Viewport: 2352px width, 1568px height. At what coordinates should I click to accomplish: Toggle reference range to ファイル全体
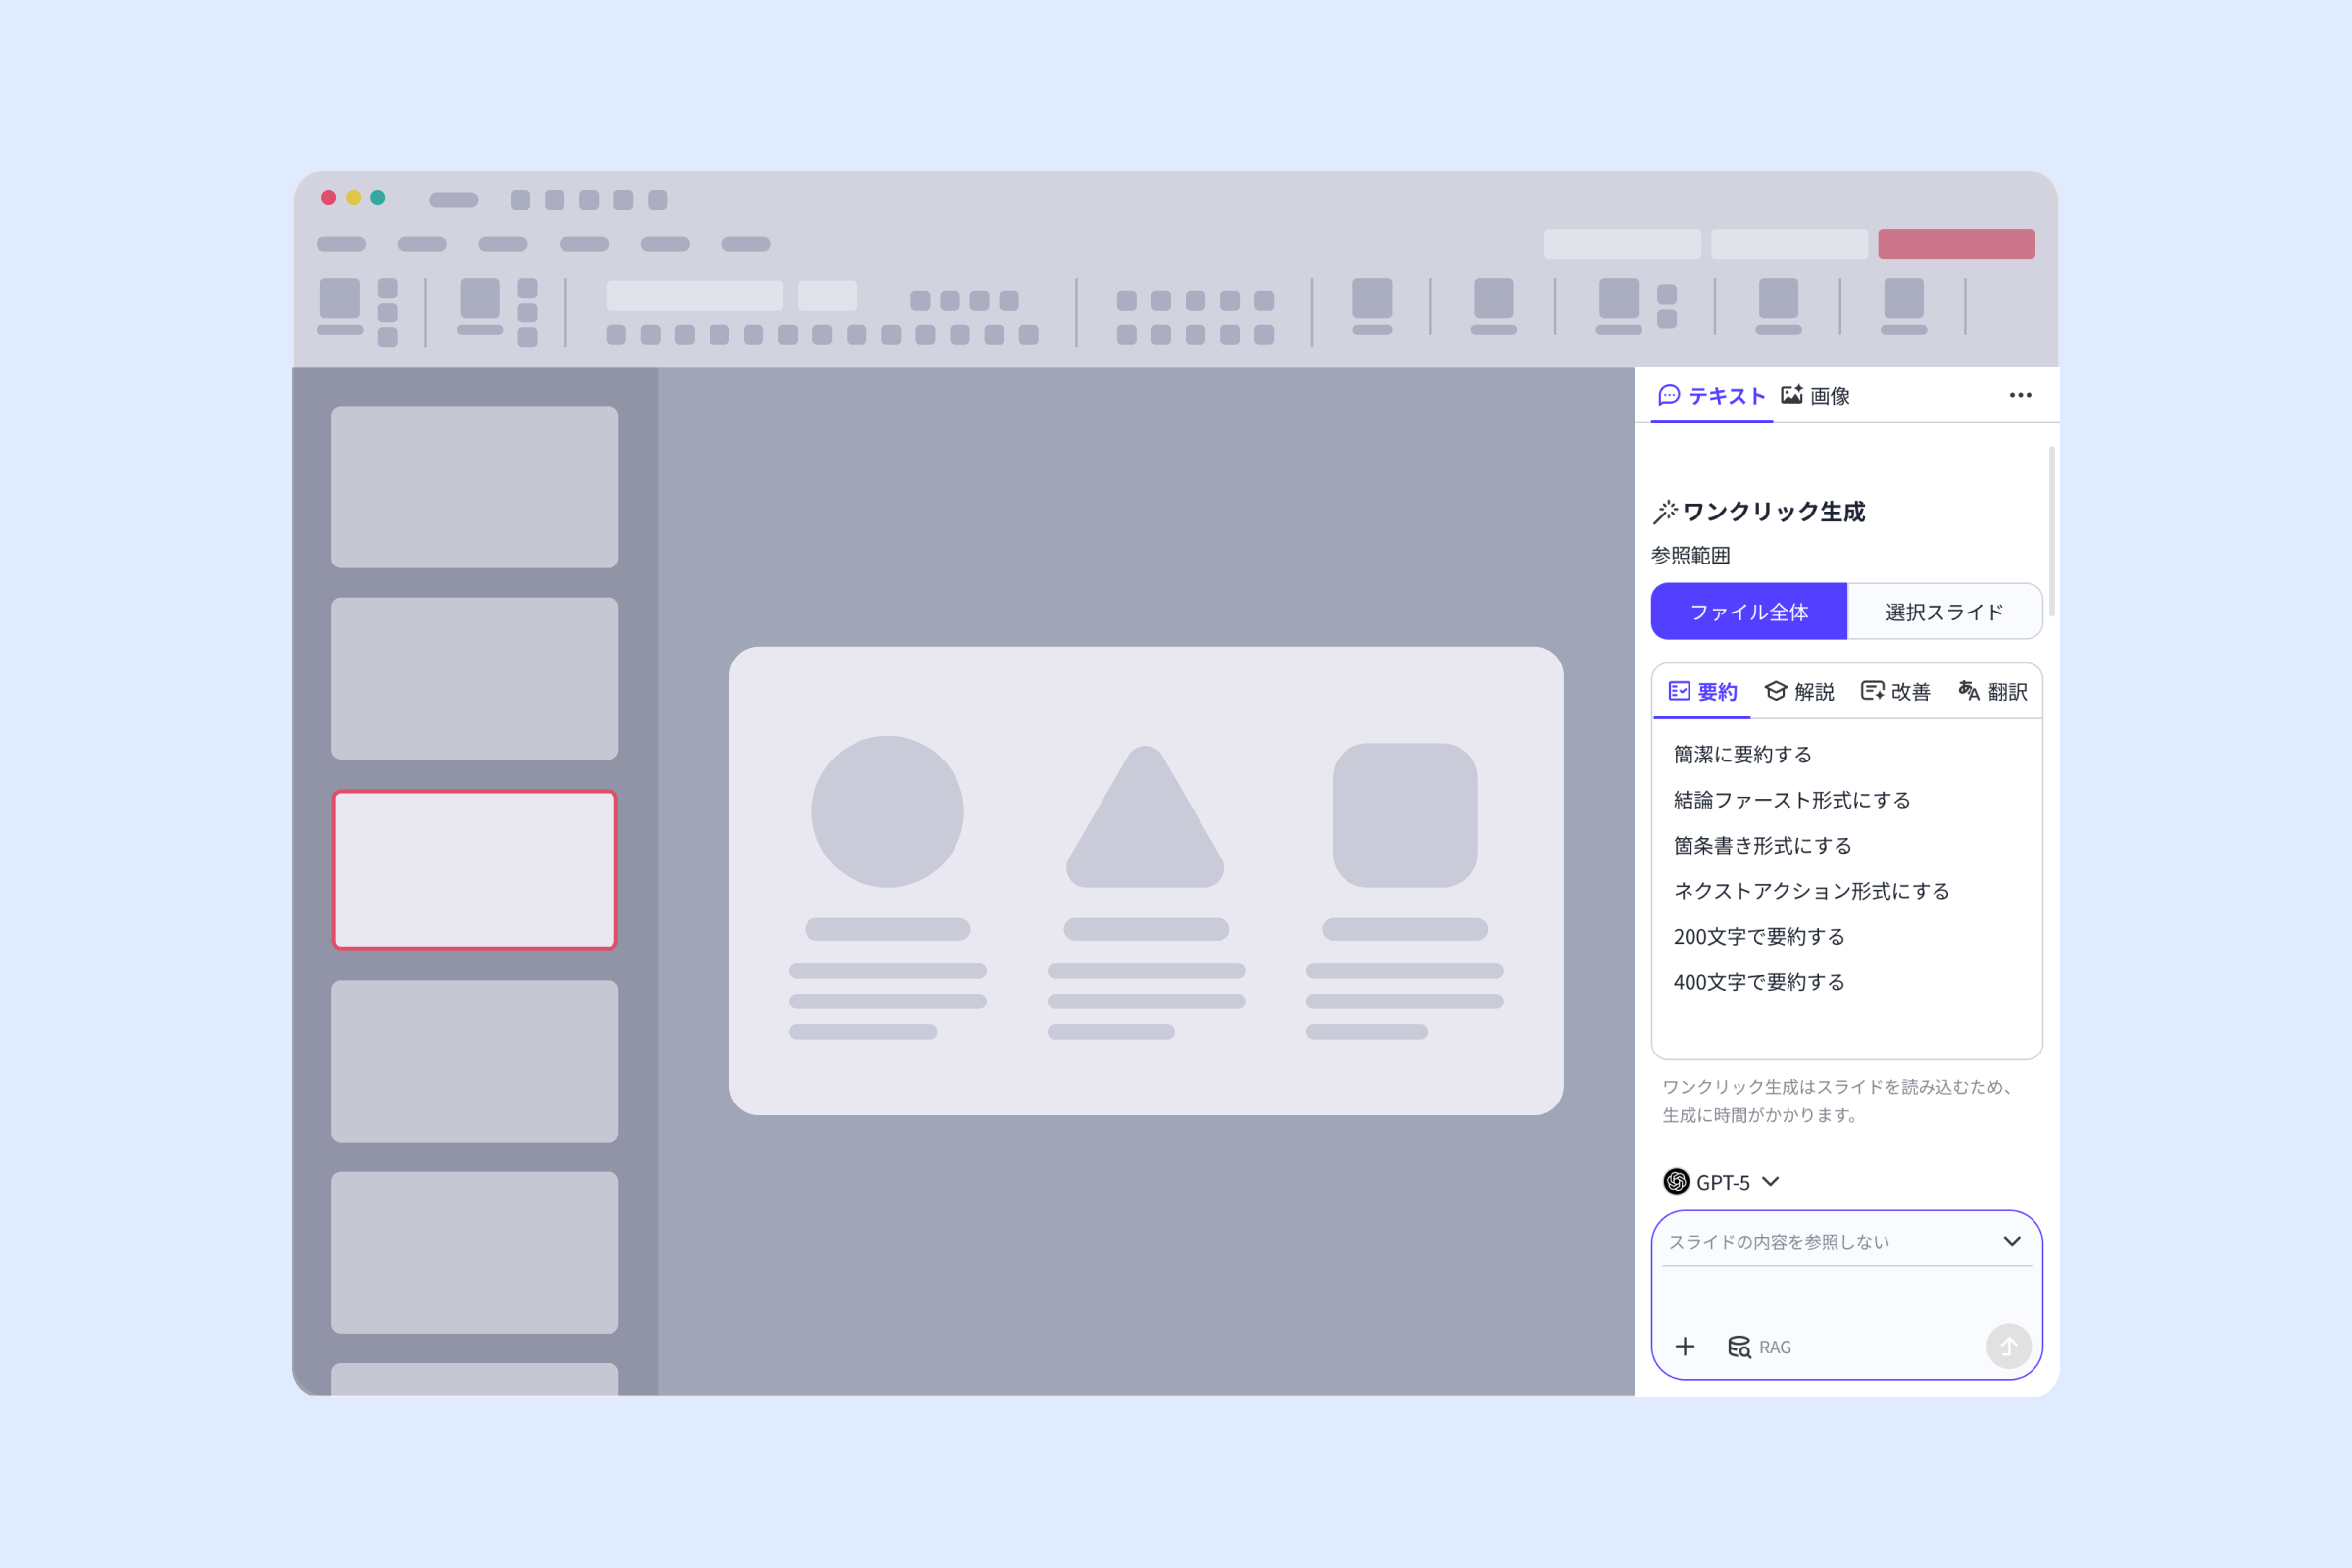1749,611
